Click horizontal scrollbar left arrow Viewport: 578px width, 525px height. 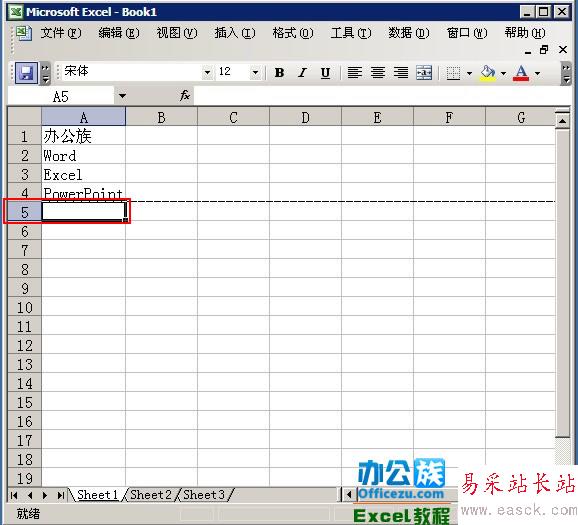tap(349, 494)
